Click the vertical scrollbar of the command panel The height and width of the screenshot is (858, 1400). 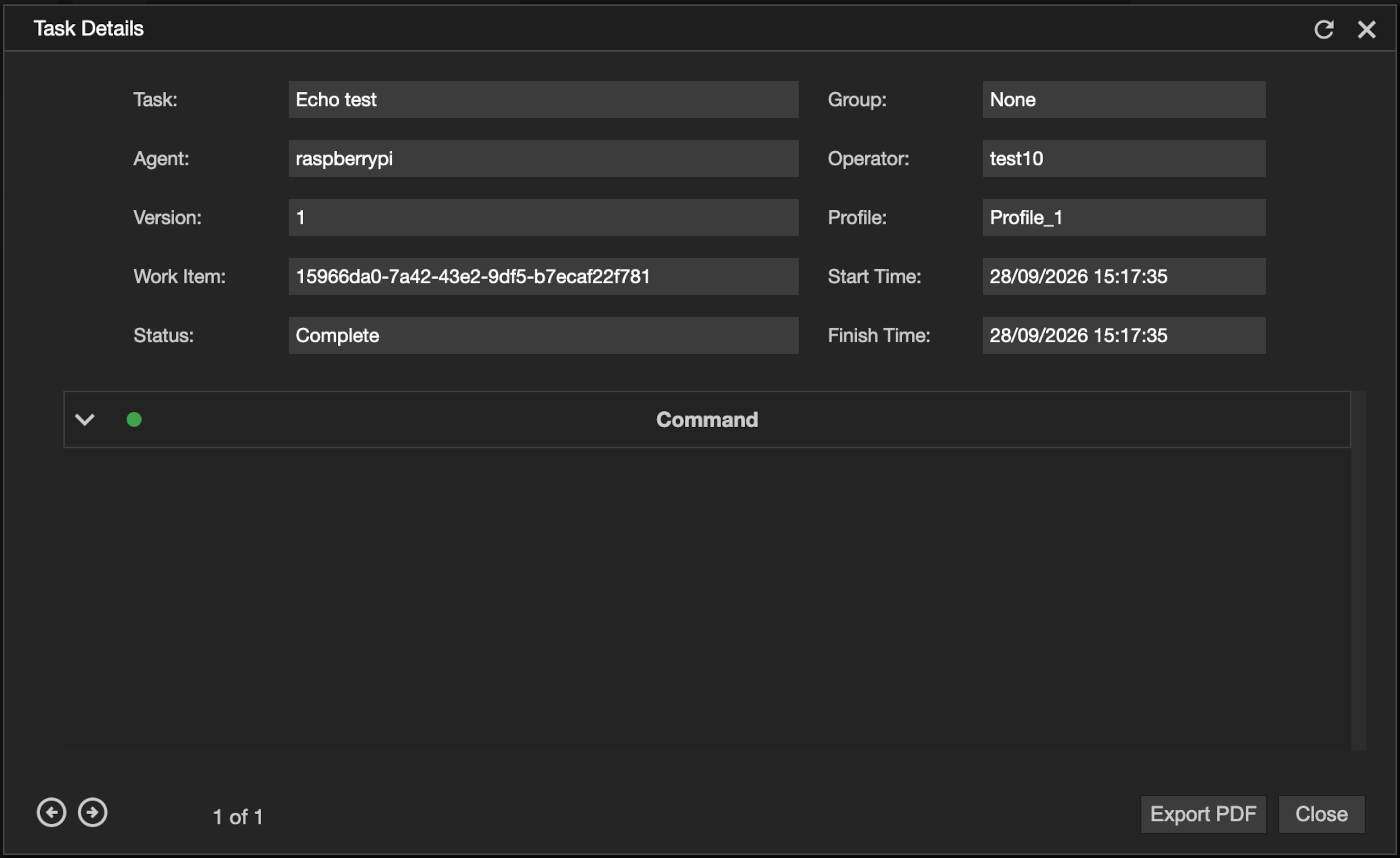click(1358, 570)
